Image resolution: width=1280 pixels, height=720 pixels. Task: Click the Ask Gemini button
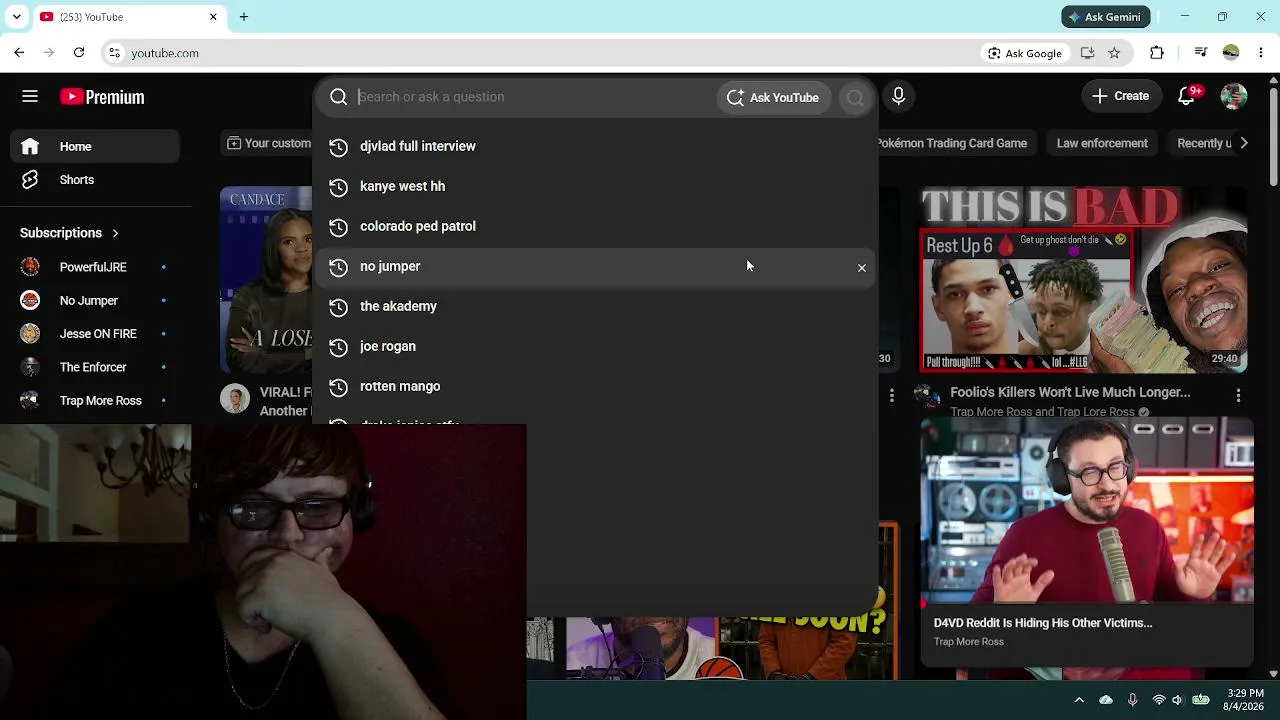click(1105, 17)
